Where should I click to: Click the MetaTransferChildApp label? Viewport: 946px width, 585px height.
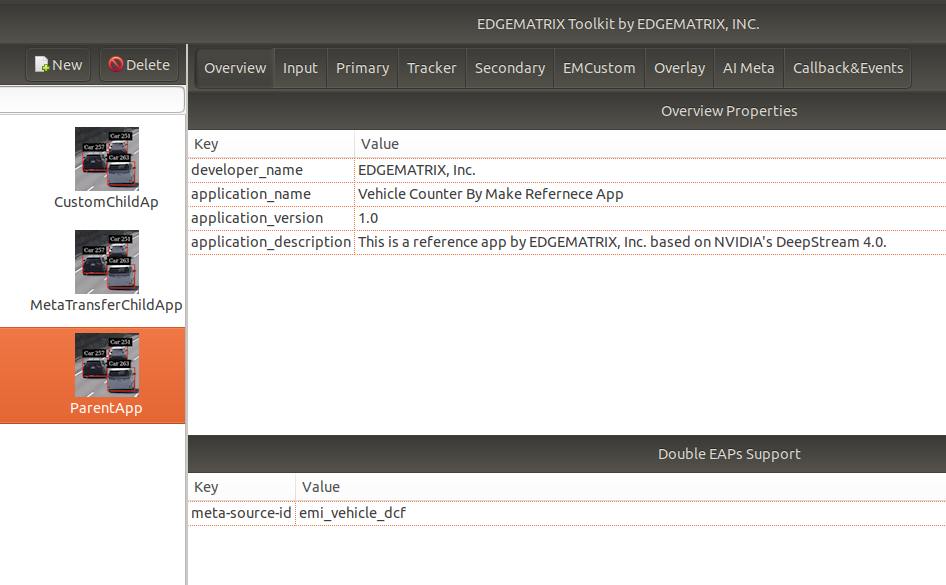[x=106, y=305]
